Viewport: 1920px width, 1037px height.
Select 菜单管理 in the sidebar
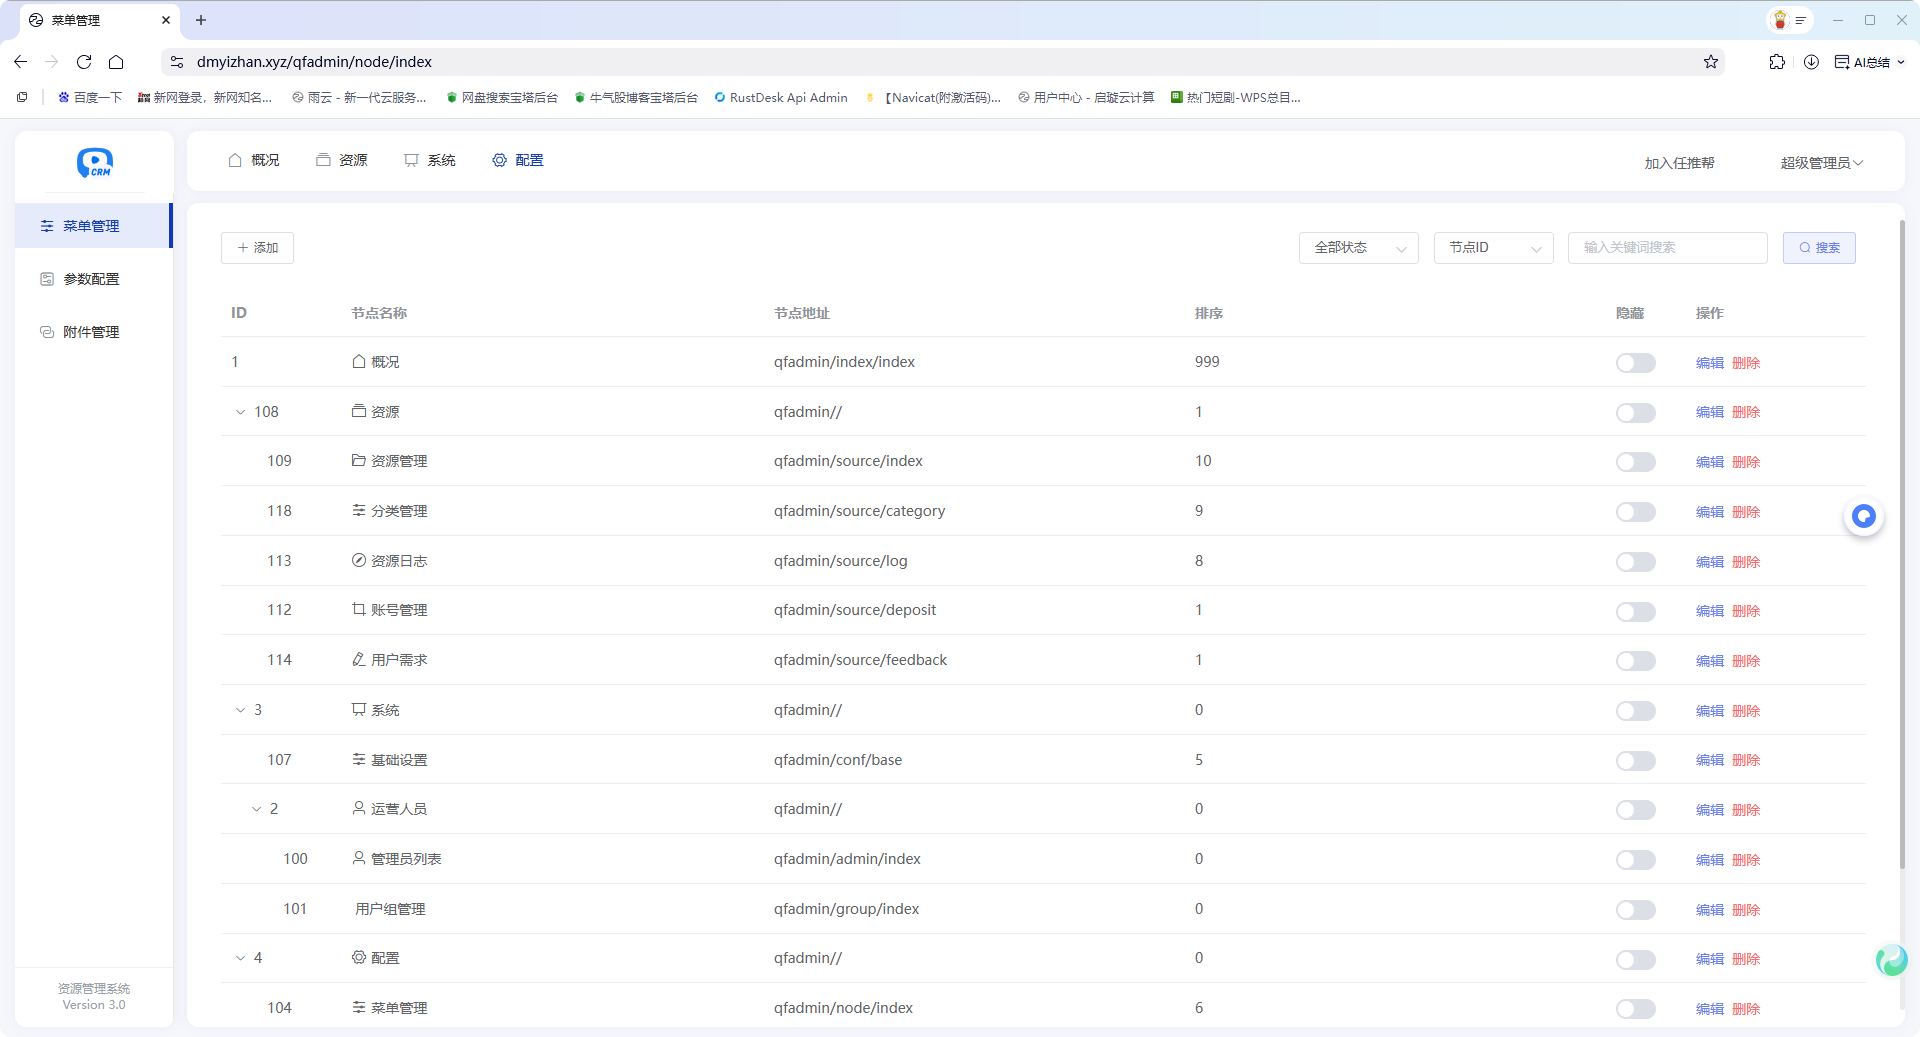coord(93,226)
